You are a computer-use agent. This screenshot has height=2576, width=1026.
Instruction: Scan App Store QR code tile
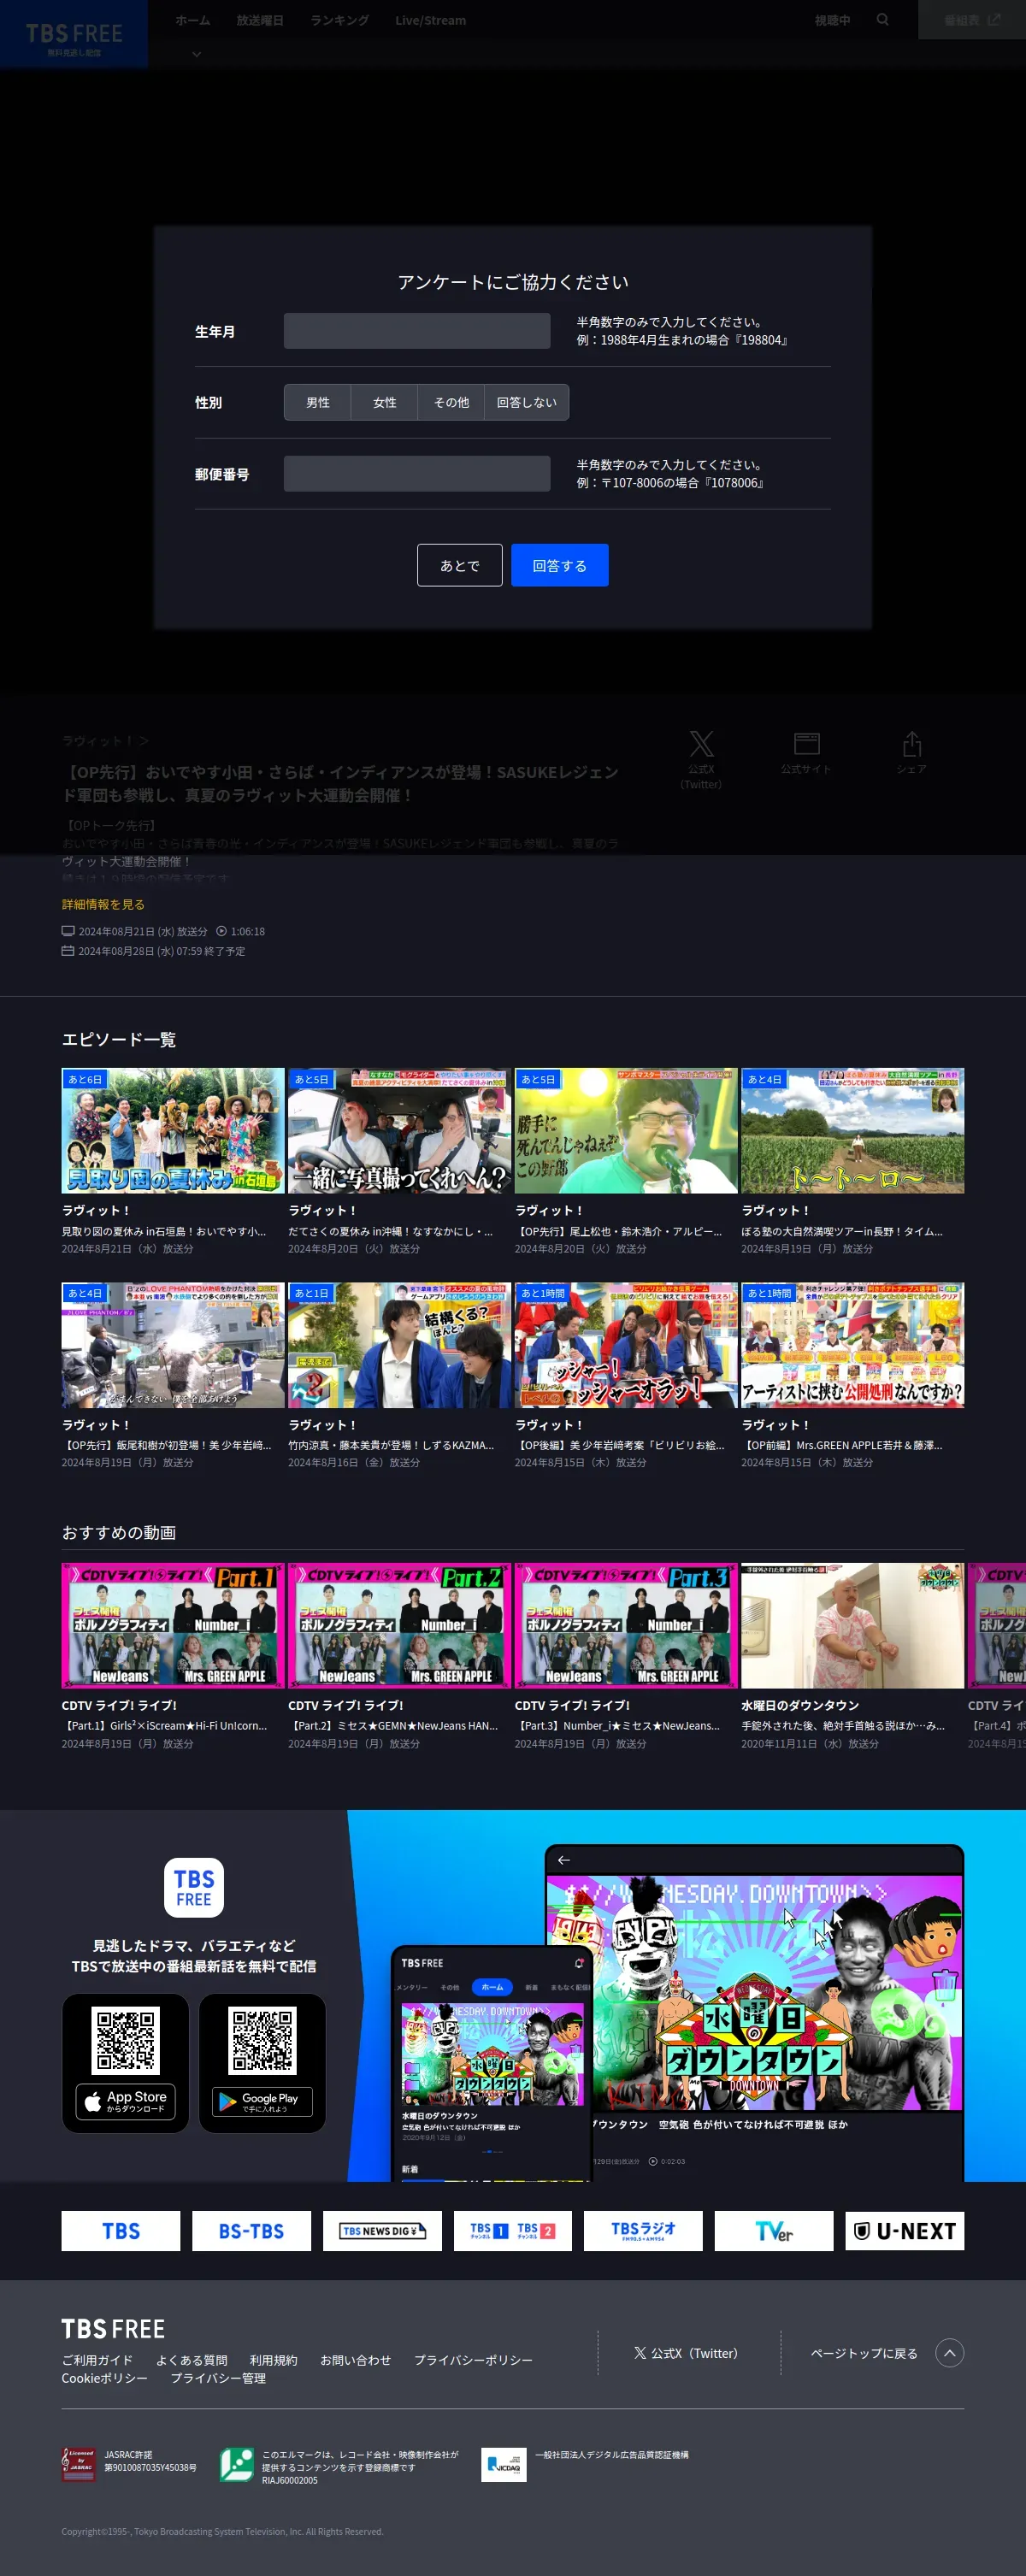point(125,2040)
